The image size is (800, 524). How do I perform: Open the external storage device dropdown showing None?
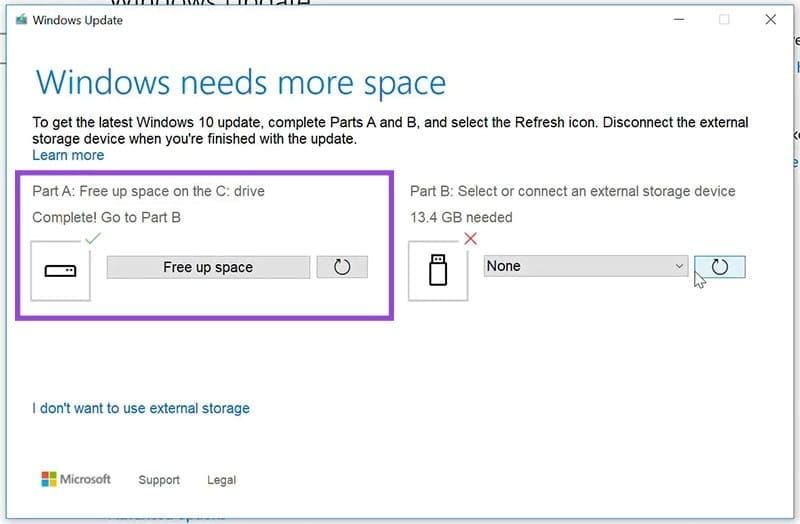pos(585,266)
